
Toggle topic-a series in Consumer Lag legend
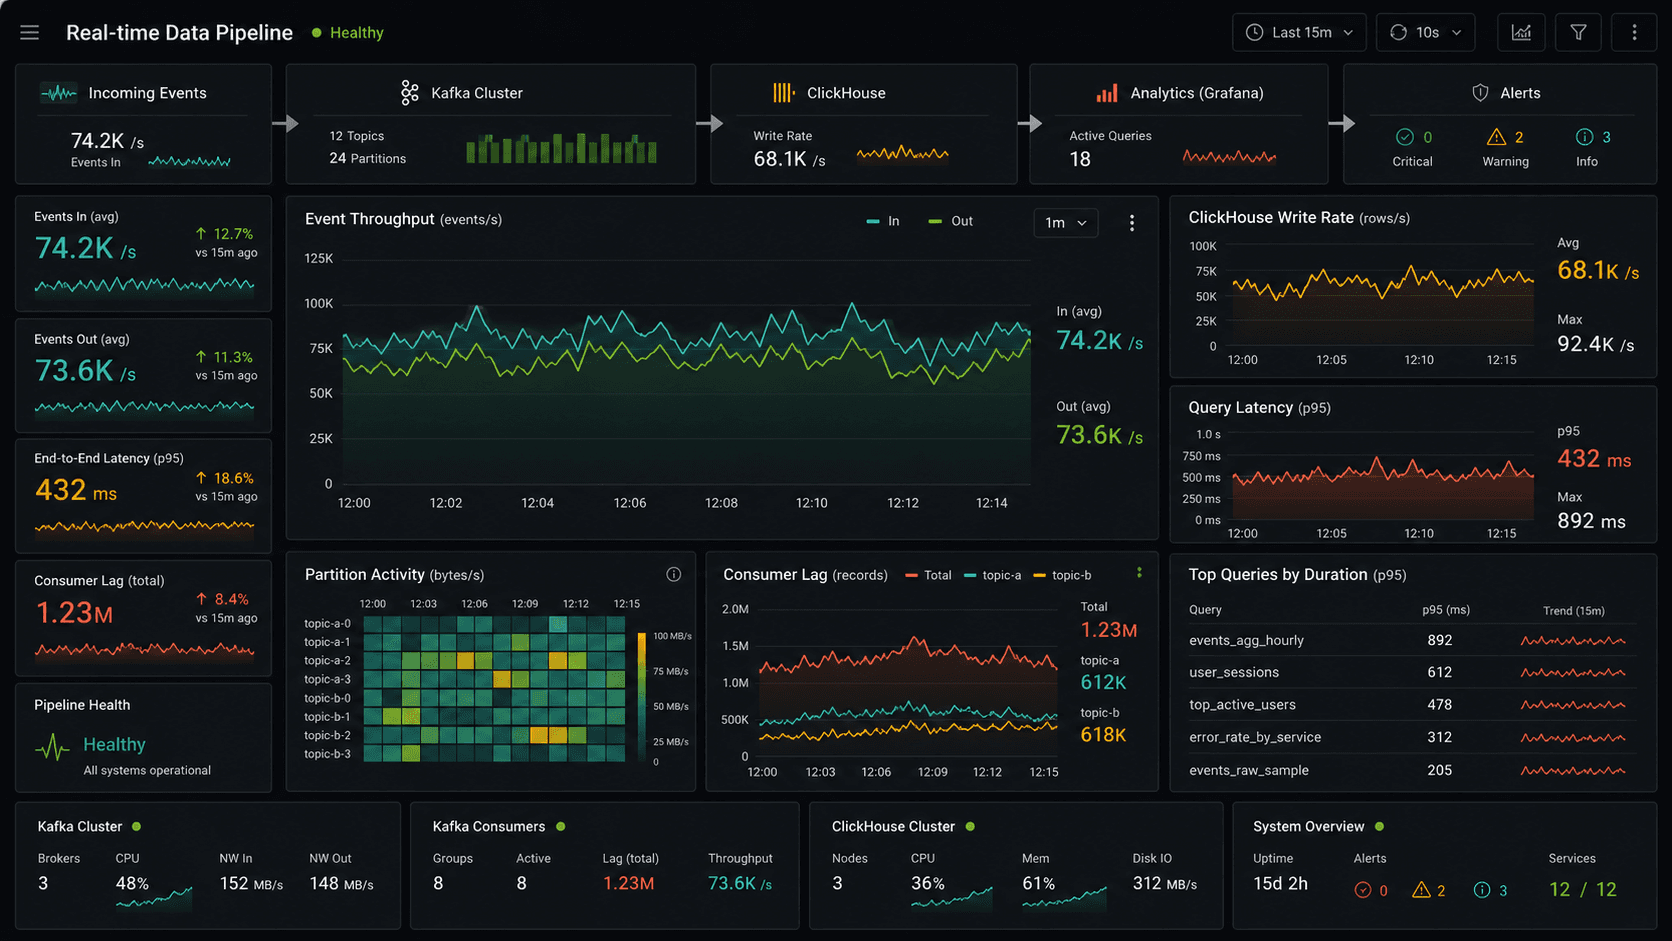click(993, 575)
